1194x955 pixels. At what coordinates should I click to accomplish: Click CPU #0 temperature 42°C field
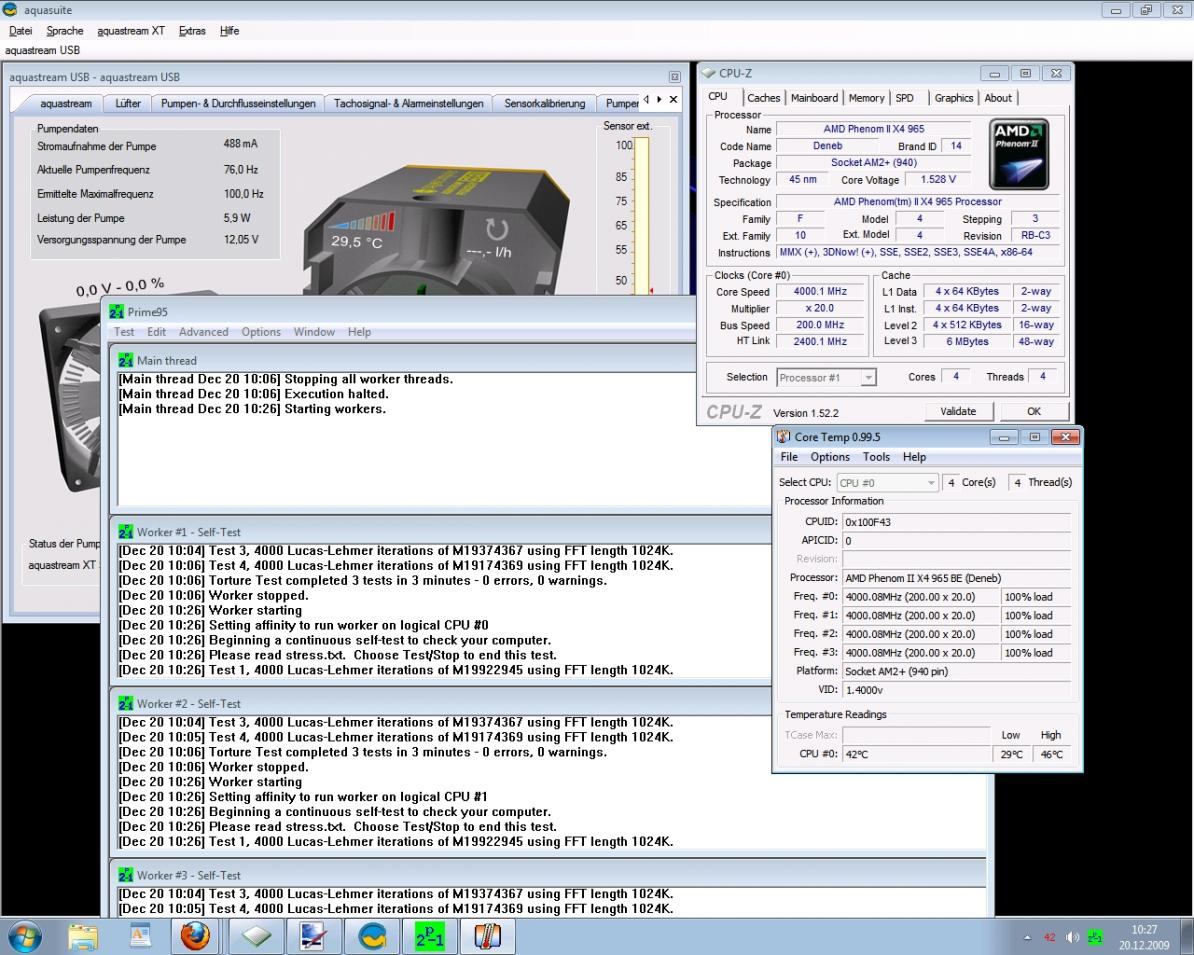(916, 754)
